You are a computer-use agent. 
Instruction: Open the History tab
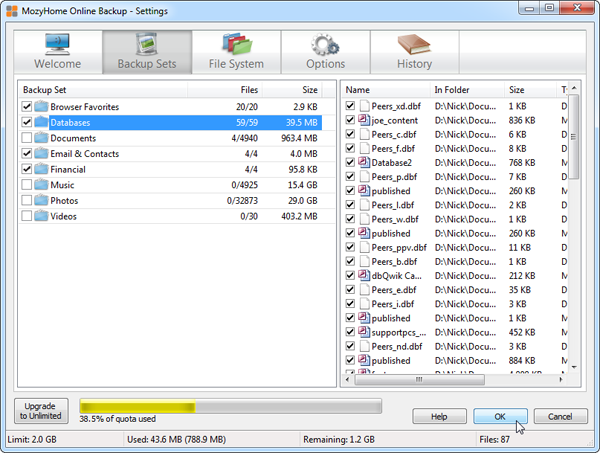point(414,52)
